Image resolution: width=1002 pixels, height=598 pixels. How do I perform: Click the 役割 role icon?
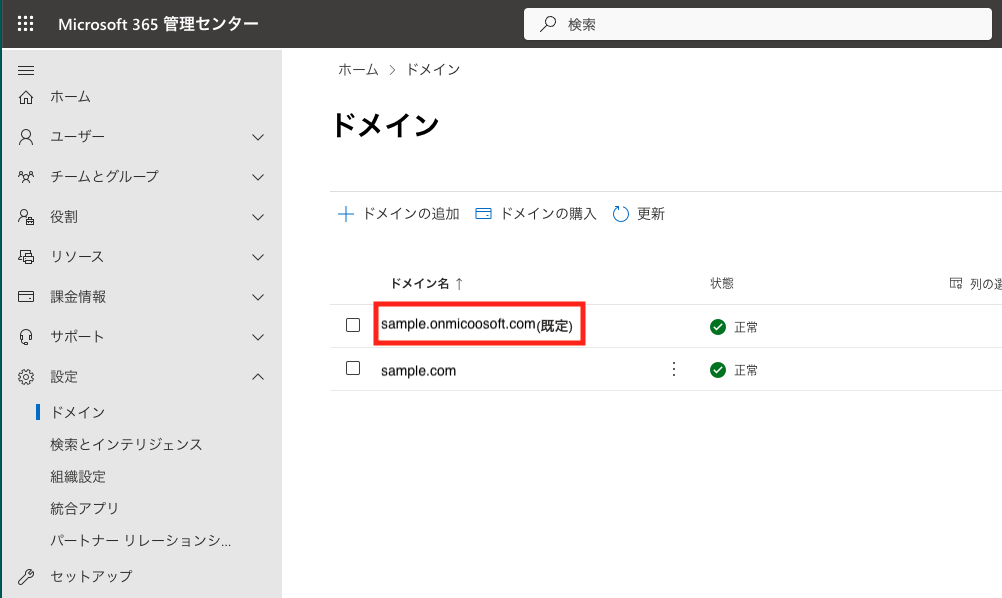click(26, 217)
